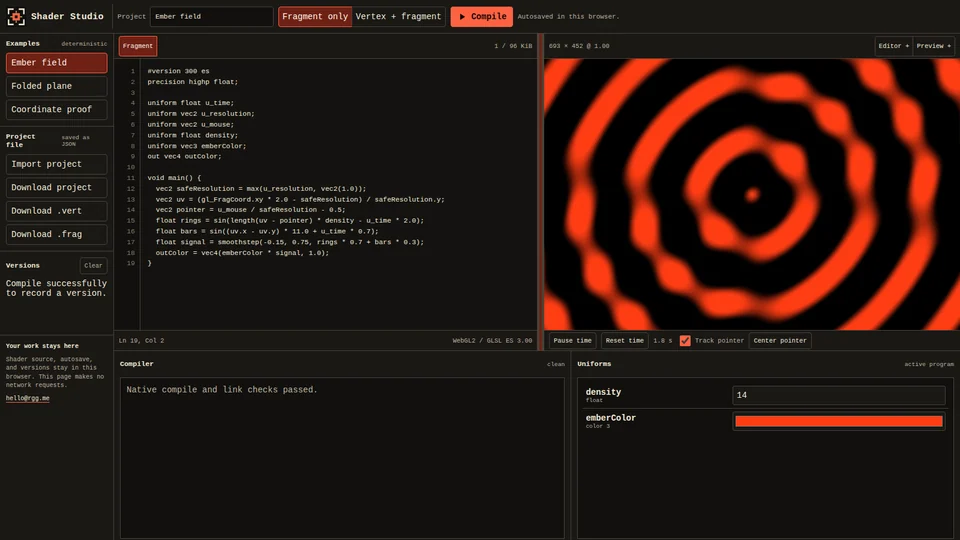This screenshot has width=960, height=540.
Task: Load the Folded plane example
Action: tap(56, 86)
